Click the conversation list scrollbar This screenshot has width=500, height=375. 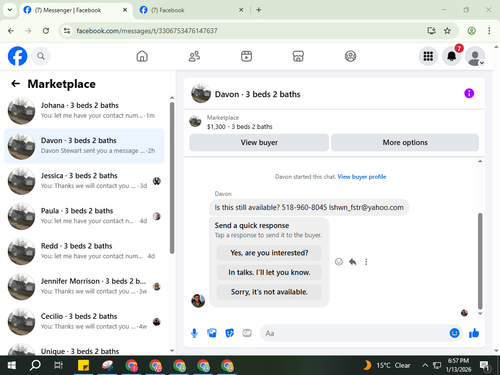point(172,178)
